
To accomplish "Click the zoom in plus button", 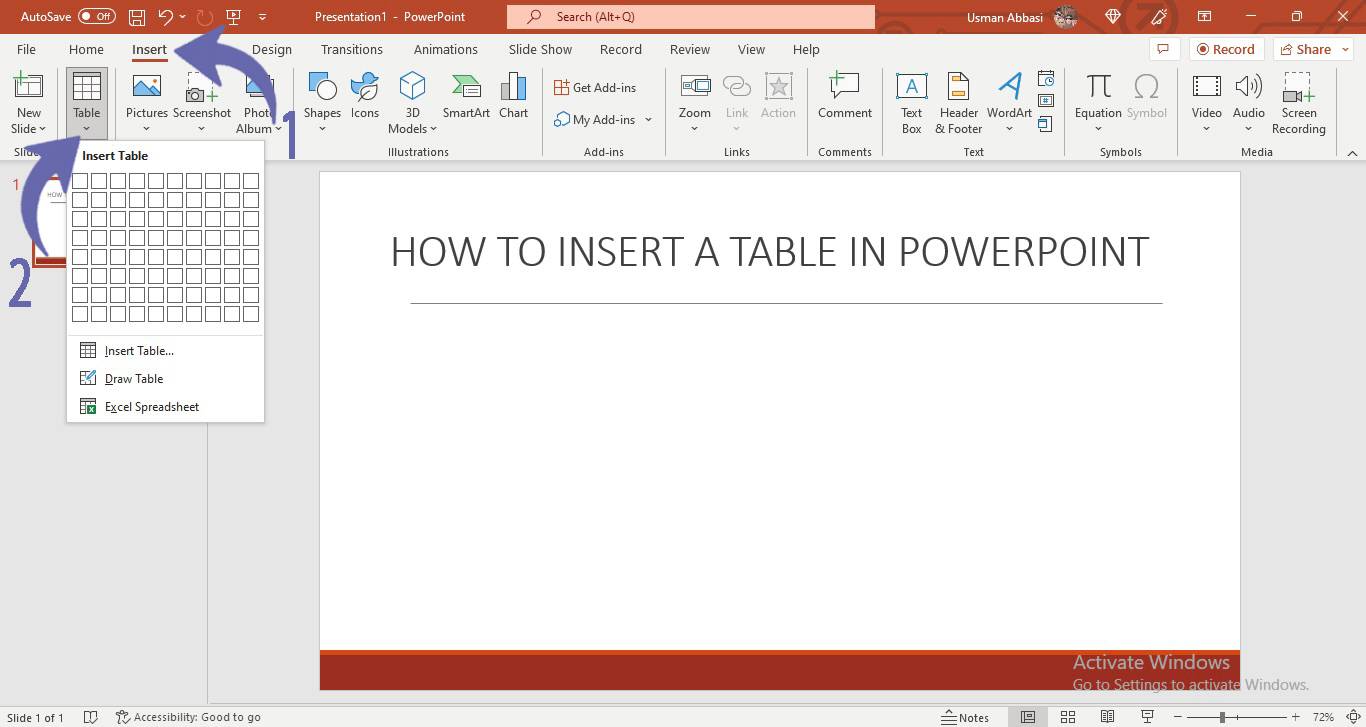I will pos(1296,717).
